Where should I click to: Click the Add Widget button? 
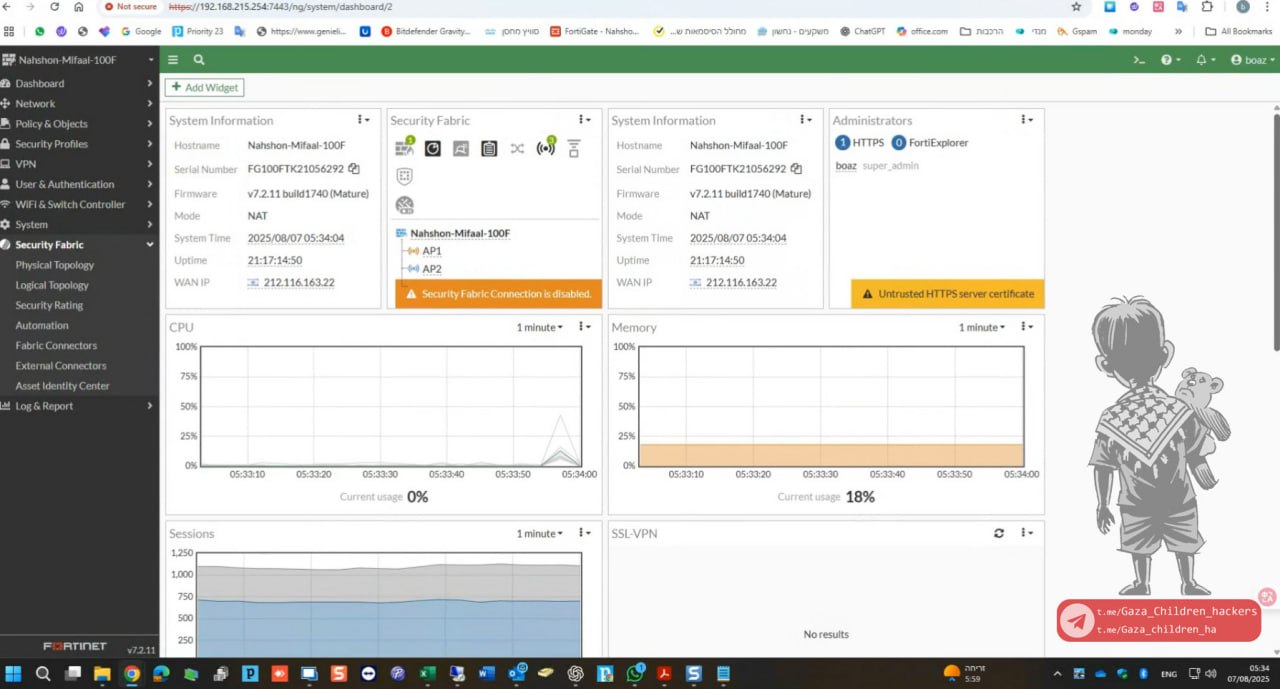click(204, 87)
